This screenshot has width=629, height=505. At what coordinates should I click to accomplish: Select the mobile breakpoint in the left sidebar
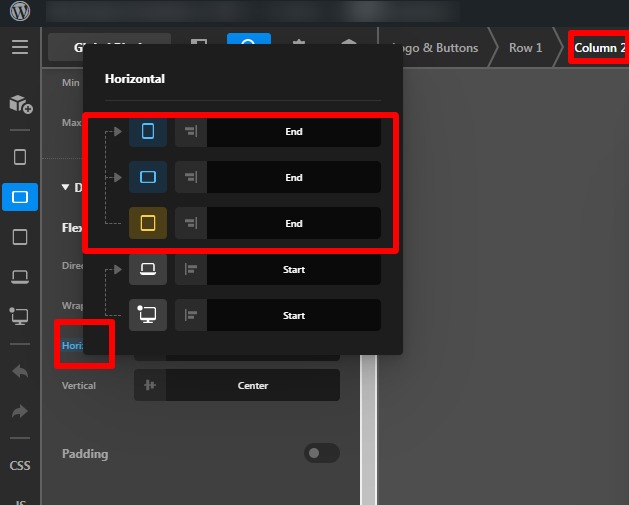click(20, 157)
